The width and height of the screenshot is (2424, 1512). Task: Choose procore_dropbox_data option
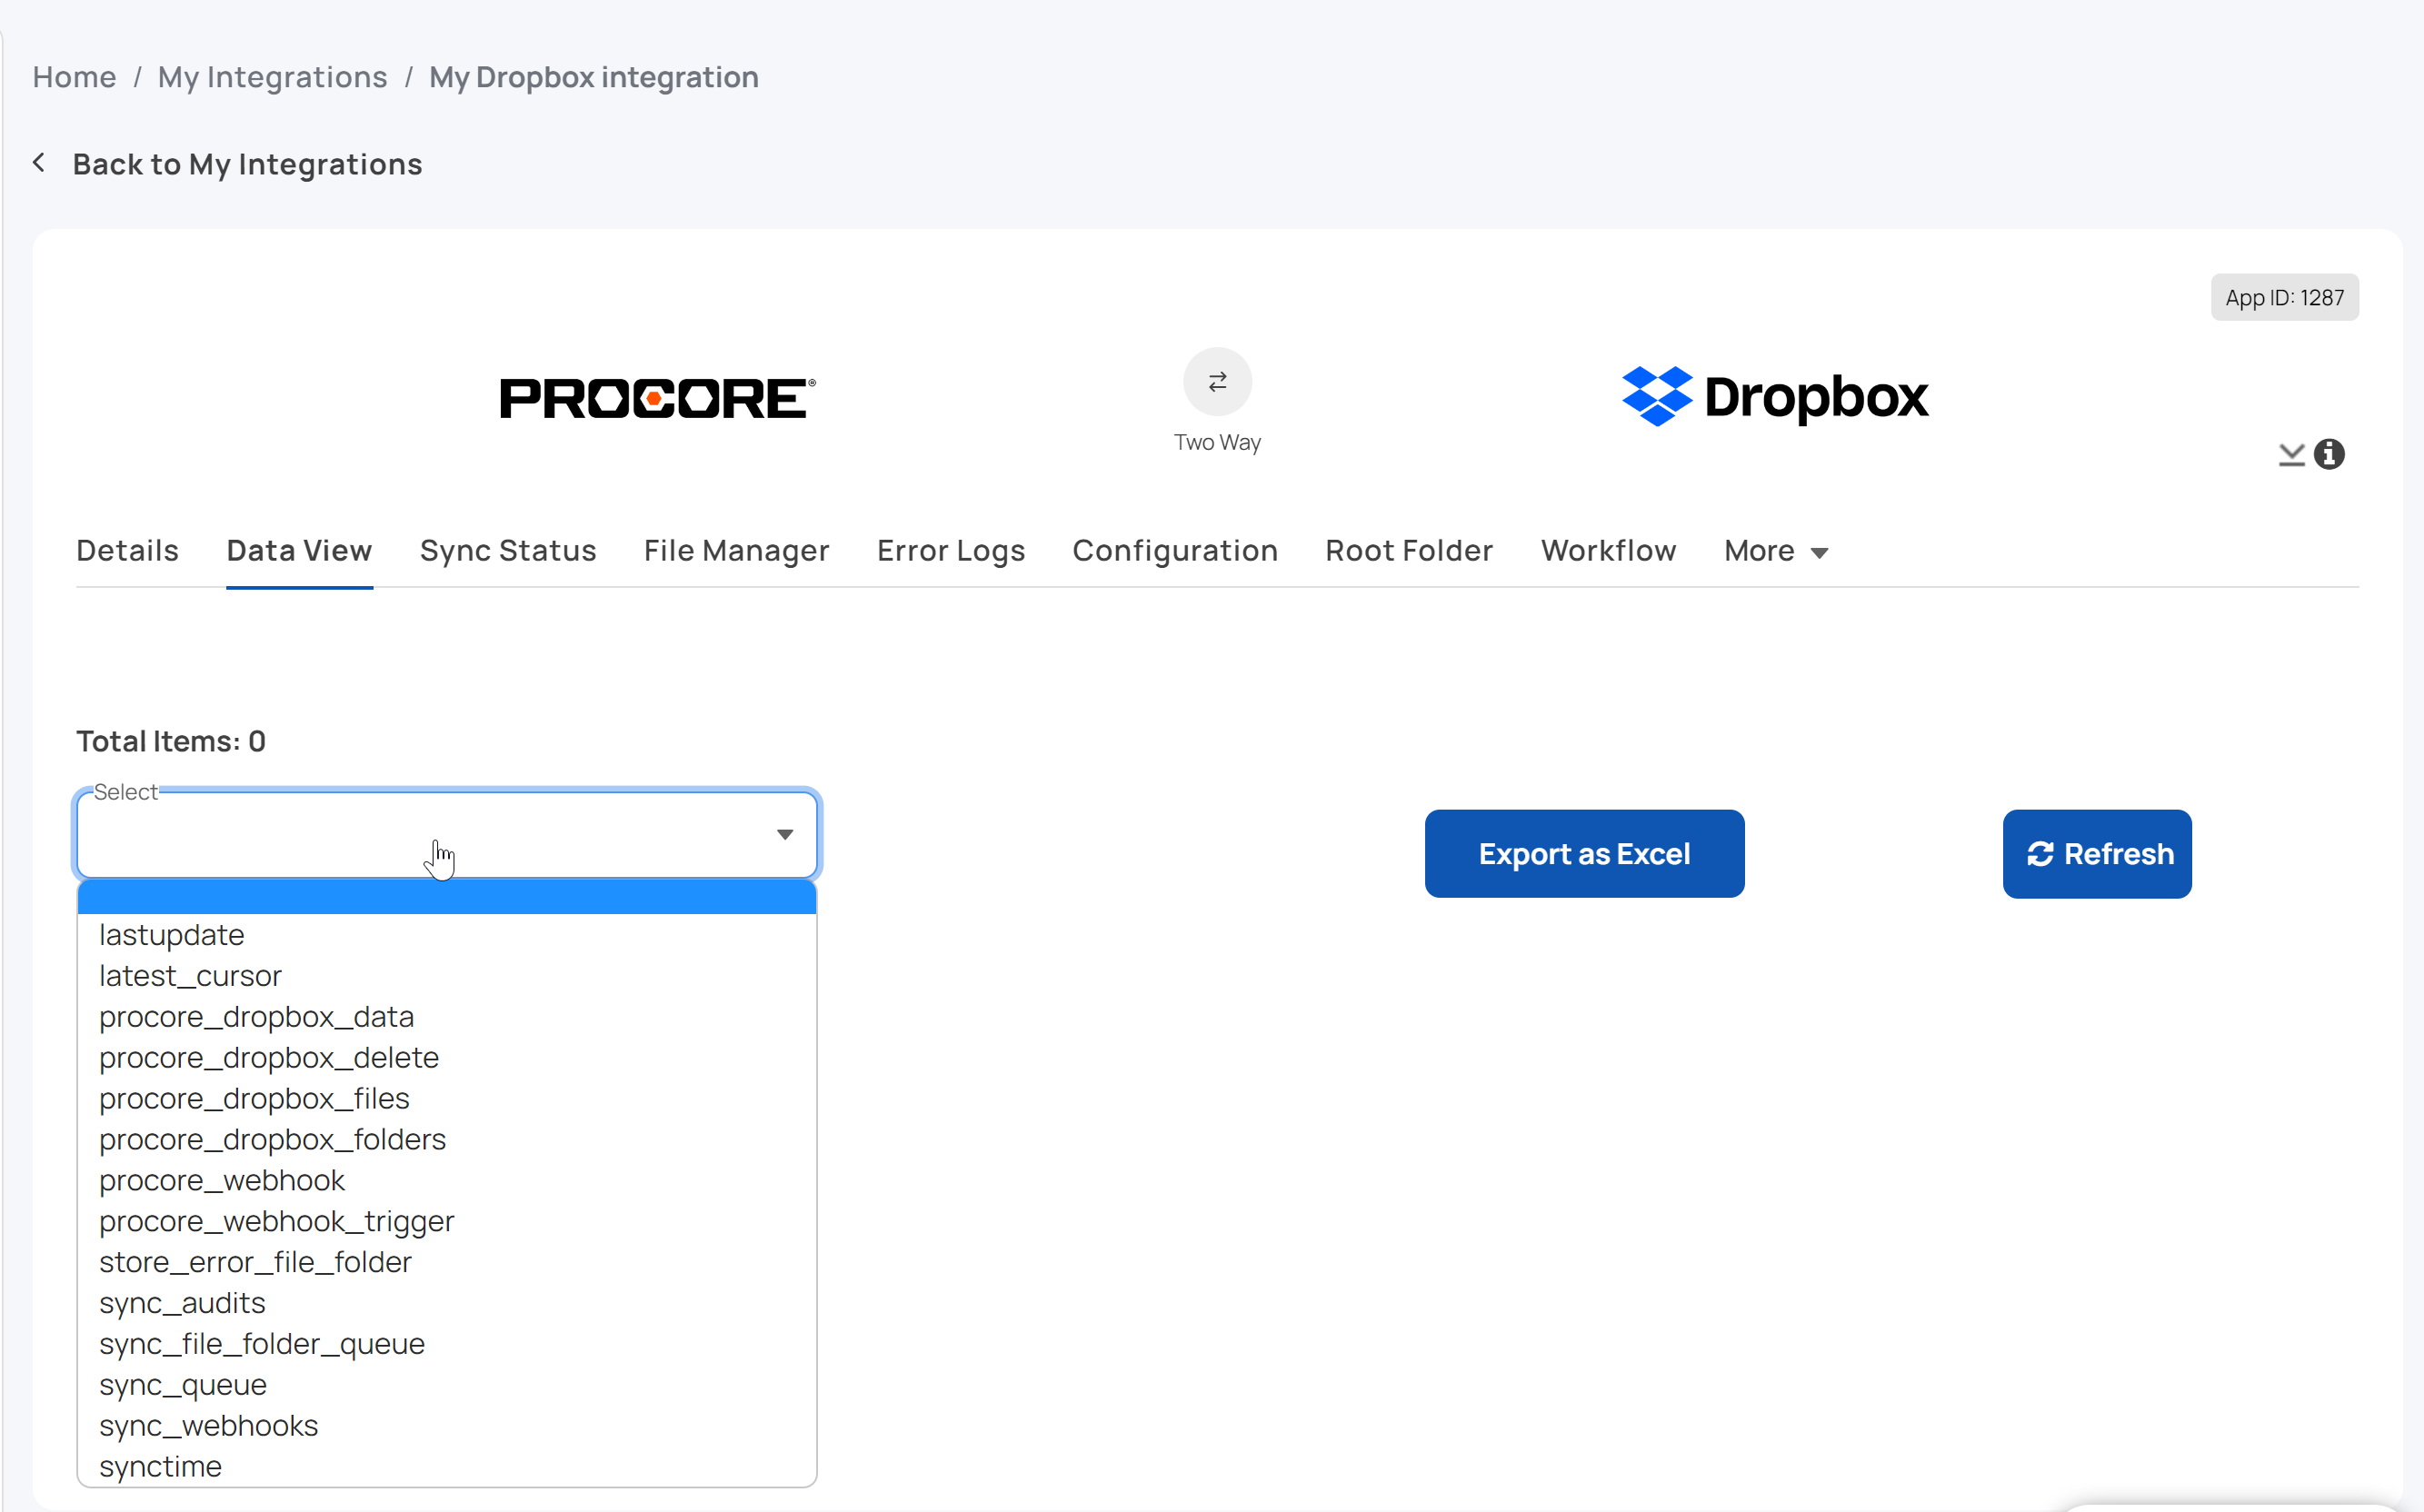(x=447, y=1017)
